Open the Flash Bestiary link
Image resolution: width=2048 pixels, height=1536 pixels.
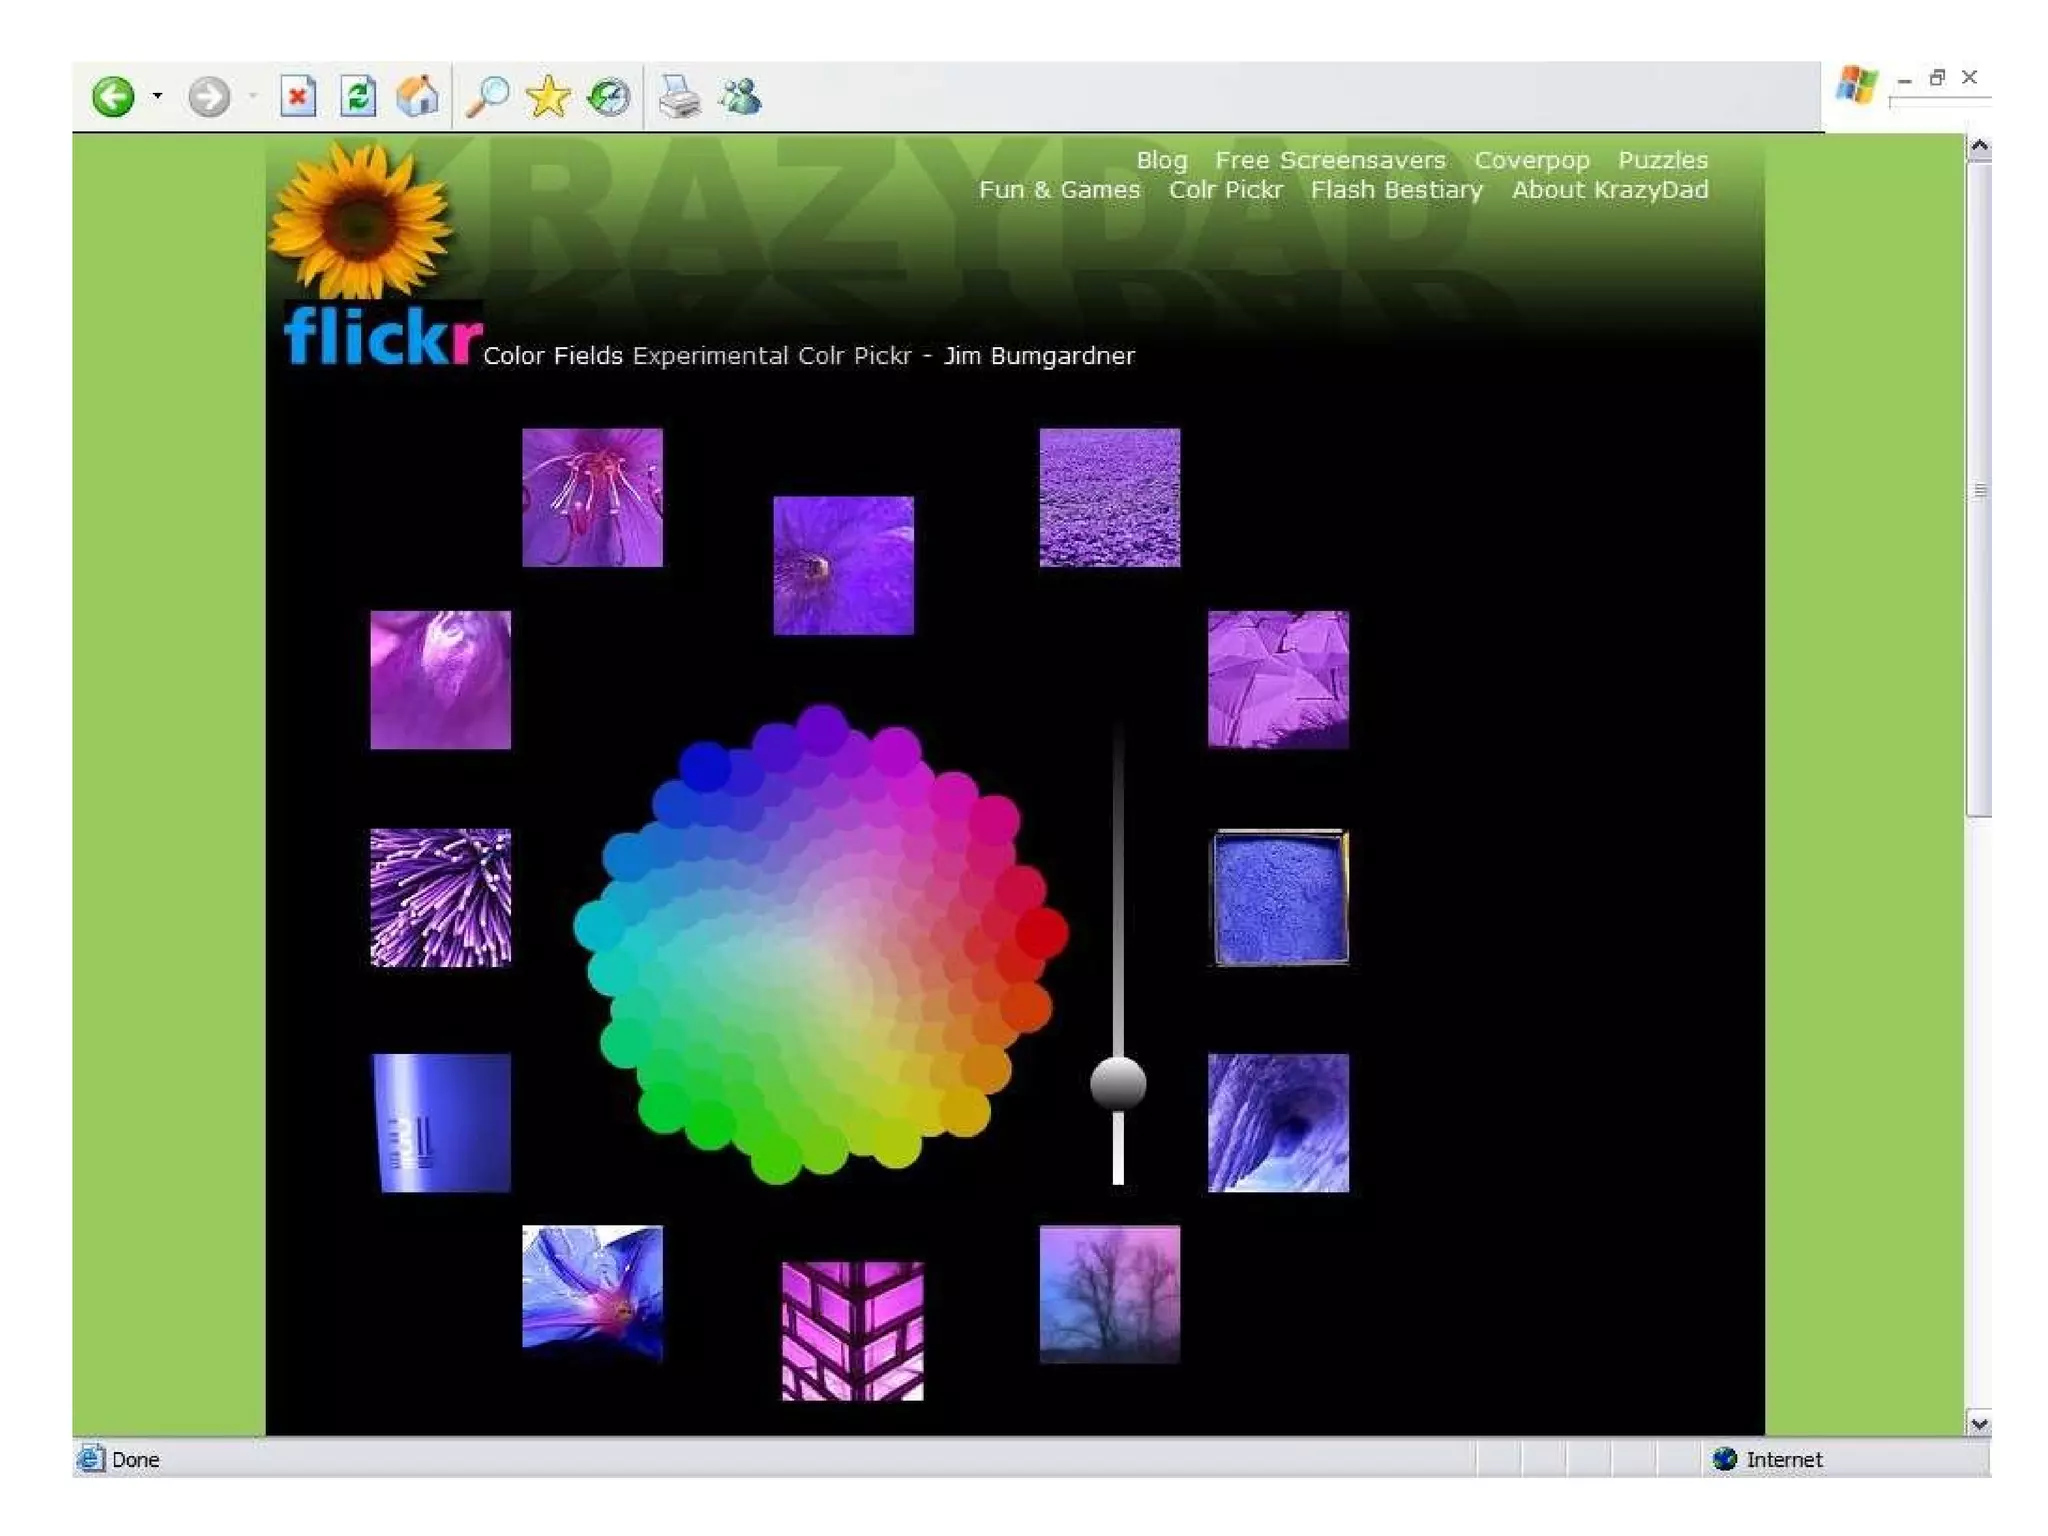pyautogui.click(x=1396, y=190)
